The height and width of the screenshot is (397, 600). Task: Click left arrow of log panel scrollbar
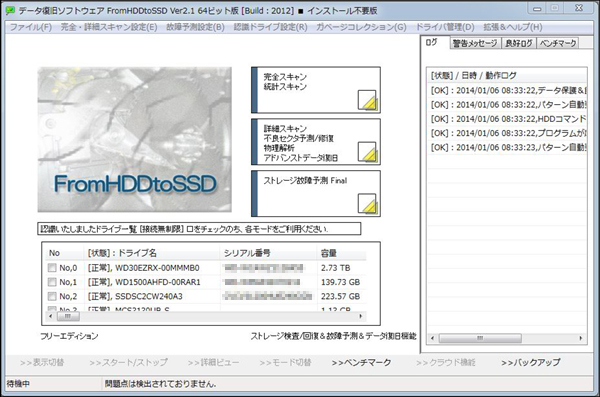[x=432, y=338]
